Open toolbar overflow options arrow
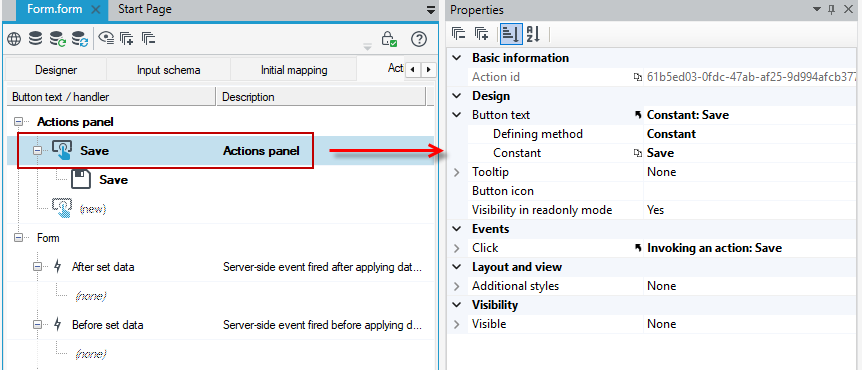862x370 pixels. 368,47
